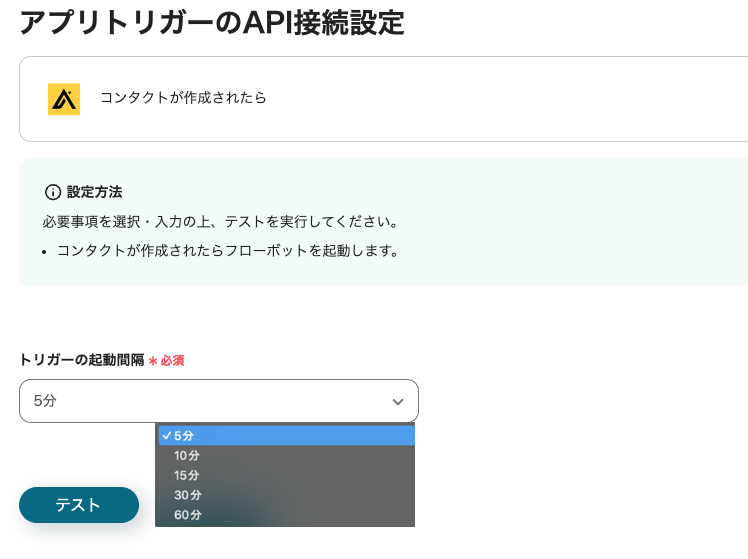Click the アプリトリガーのAPI接続設定 heading
This screenshot has width=748, height=559.
click(212, 22)
